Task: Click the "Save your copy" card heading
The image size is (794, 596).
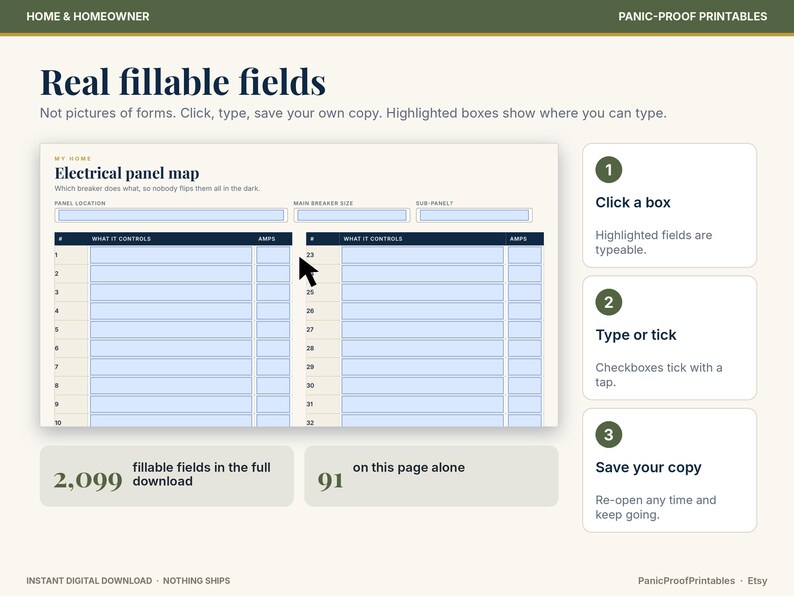Action: [649, 467]
